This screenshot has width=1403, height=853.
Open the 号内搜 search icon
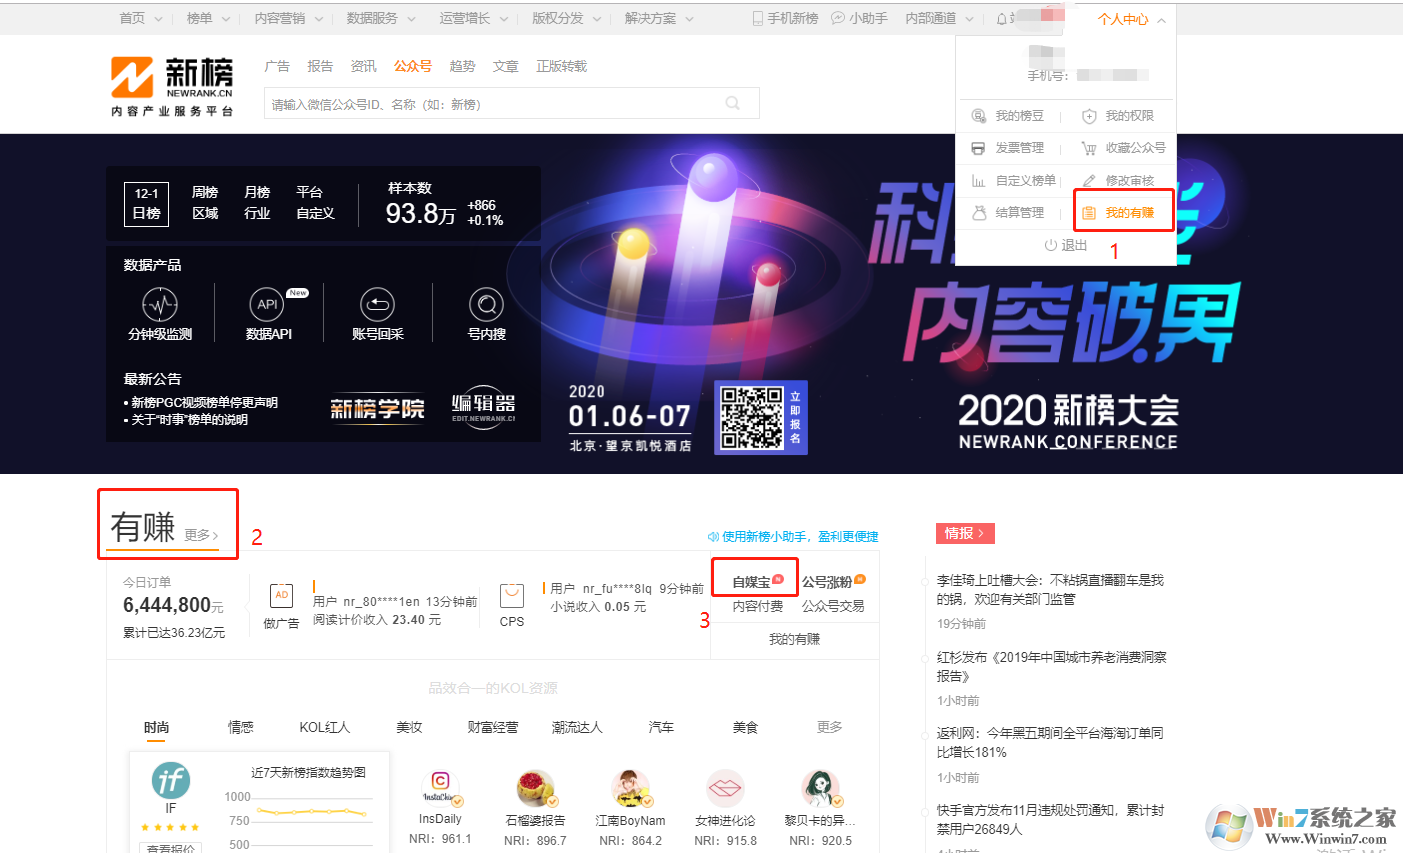[x=484, y=305]
